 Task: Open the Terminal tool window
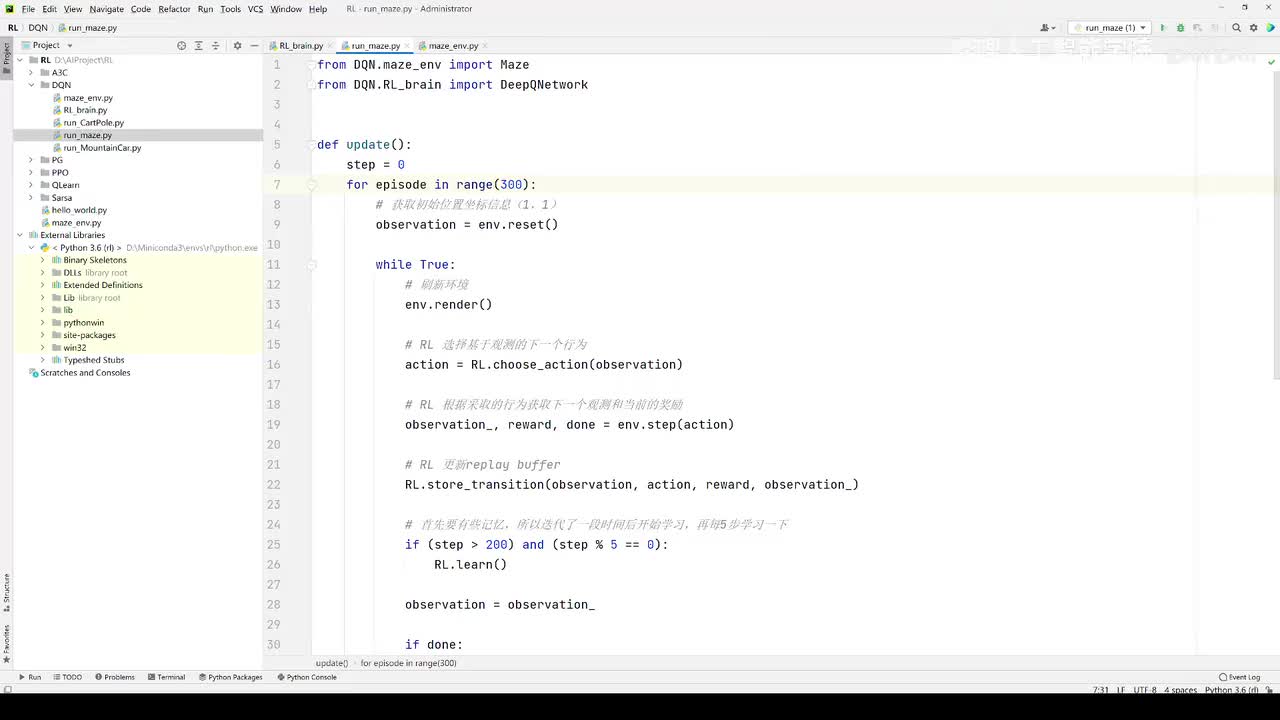click(166, 677)
